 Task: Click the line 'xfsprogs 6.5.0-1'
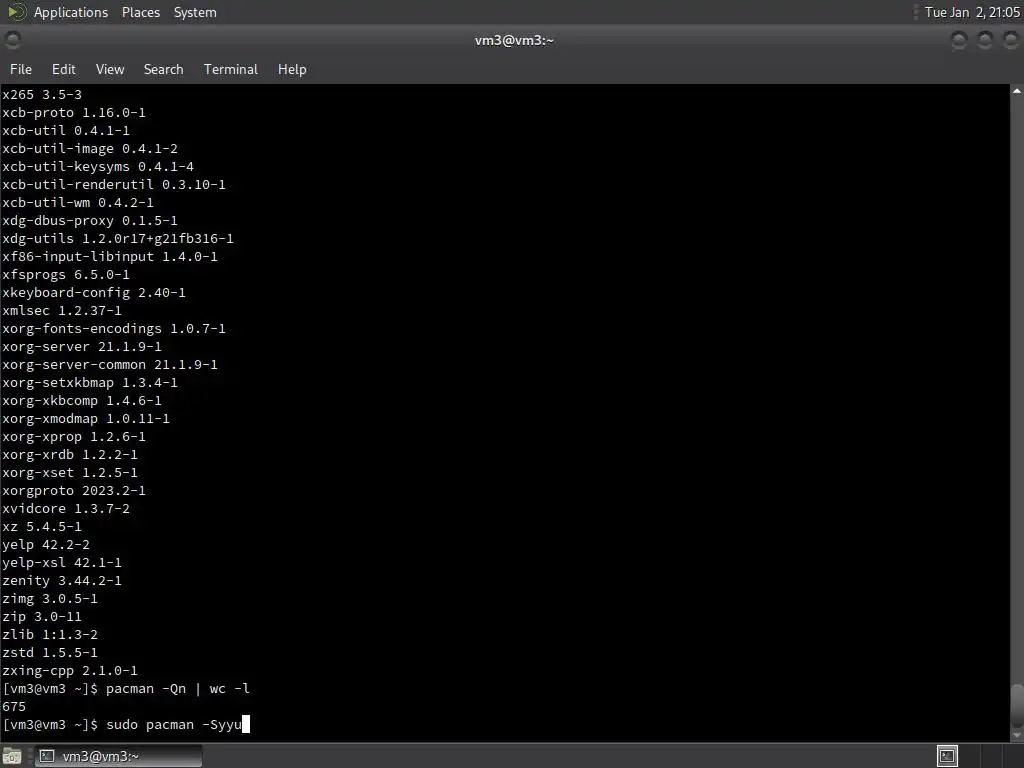point(66,275)
